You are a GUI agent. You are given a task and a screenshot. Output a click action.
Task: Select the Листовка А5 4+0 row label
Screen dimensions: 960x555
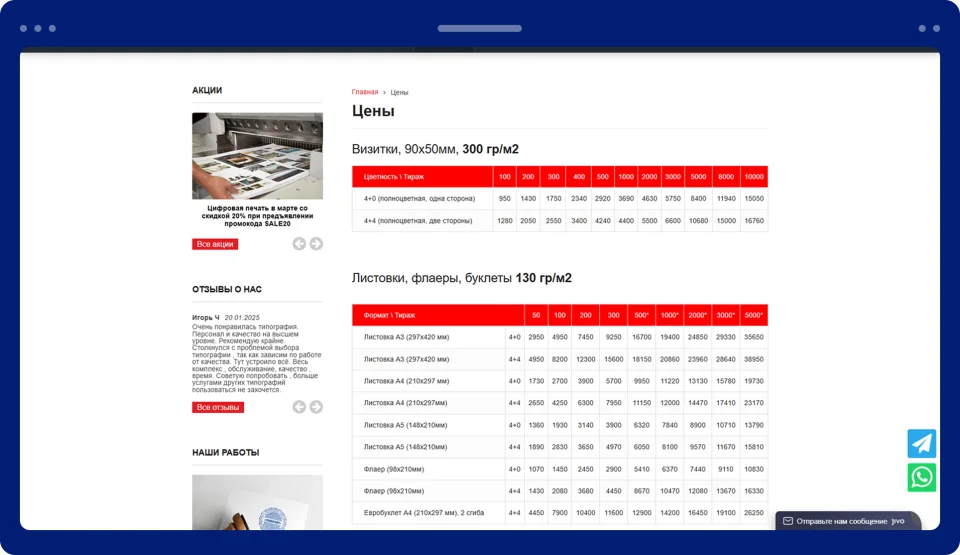point(429,425)
